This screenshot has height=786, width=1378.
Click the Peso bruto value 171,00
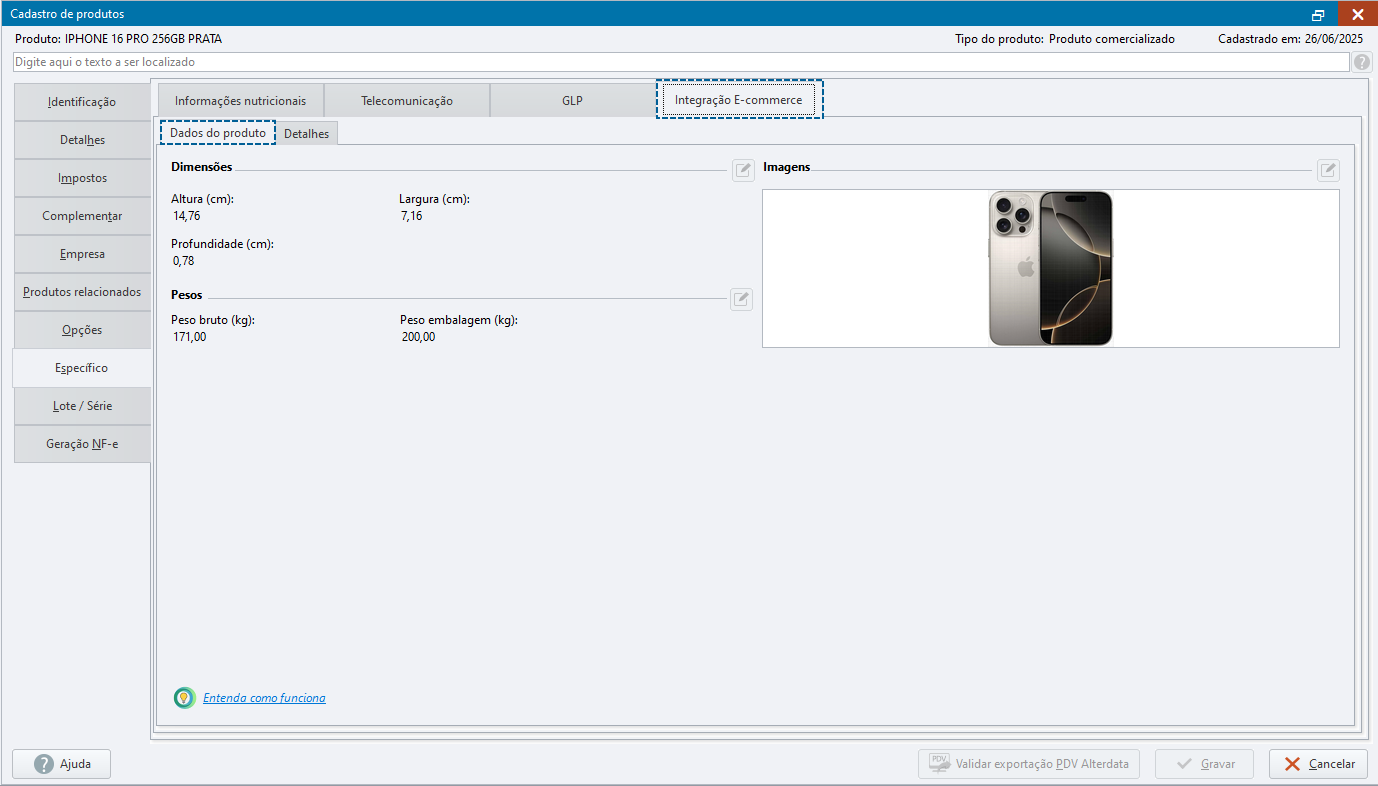point(190,337)
